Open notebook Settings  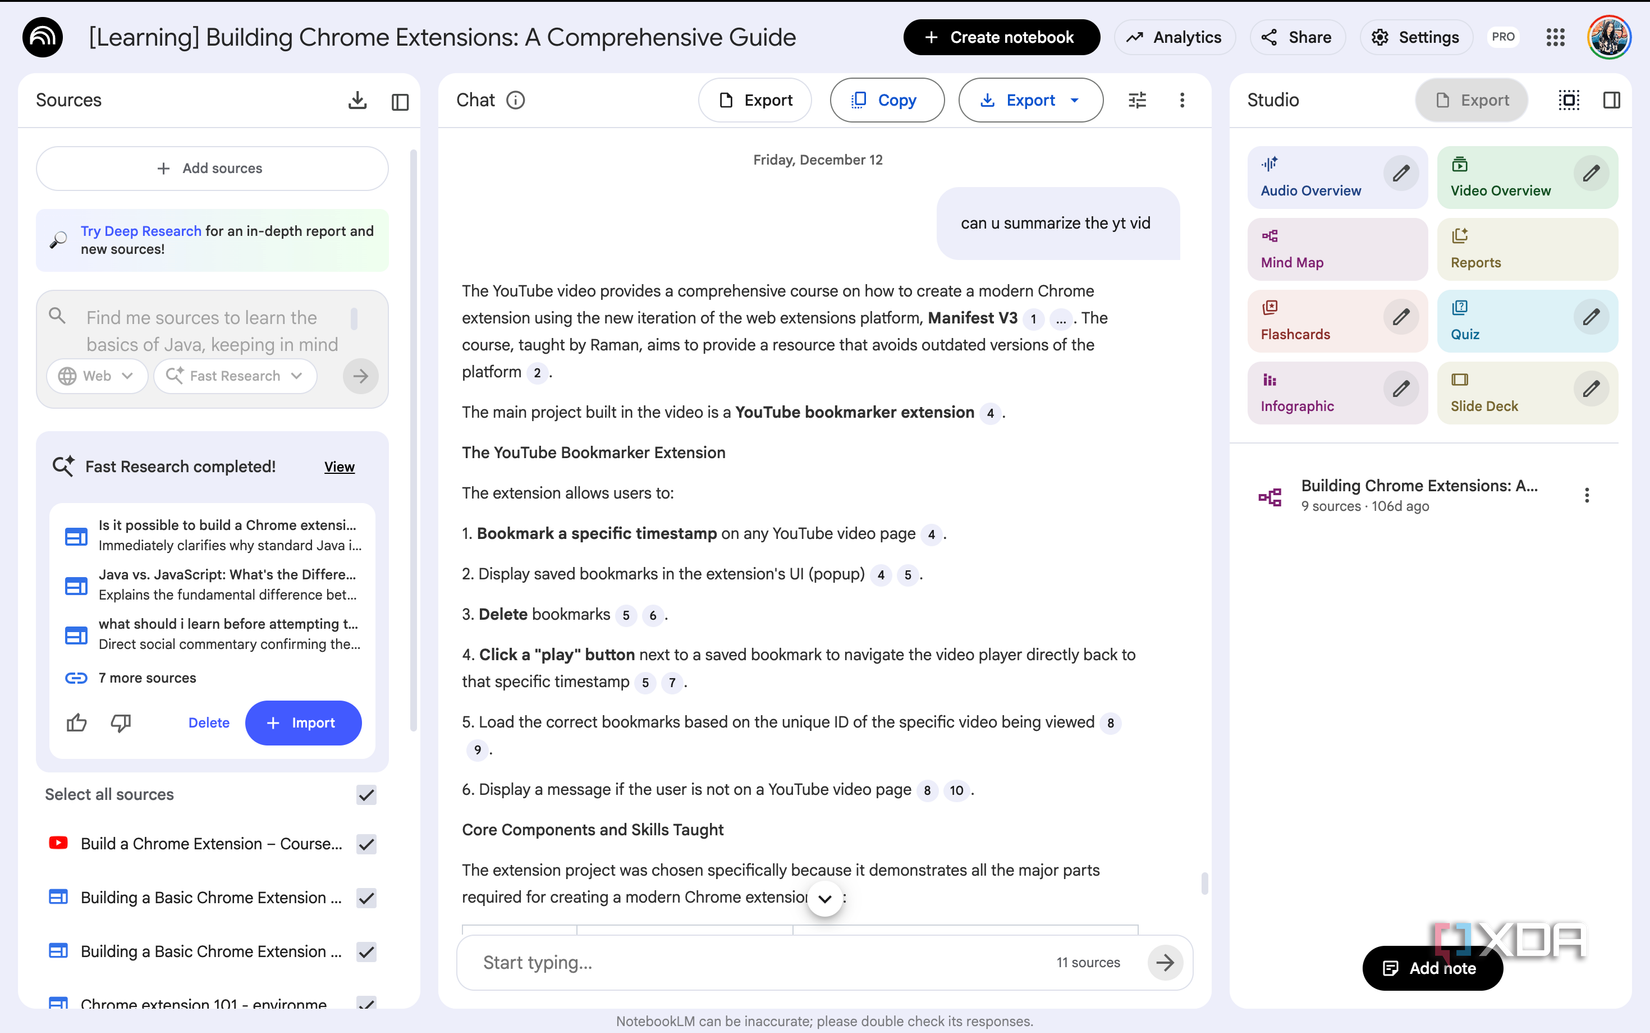click(x=1415, y=37)
